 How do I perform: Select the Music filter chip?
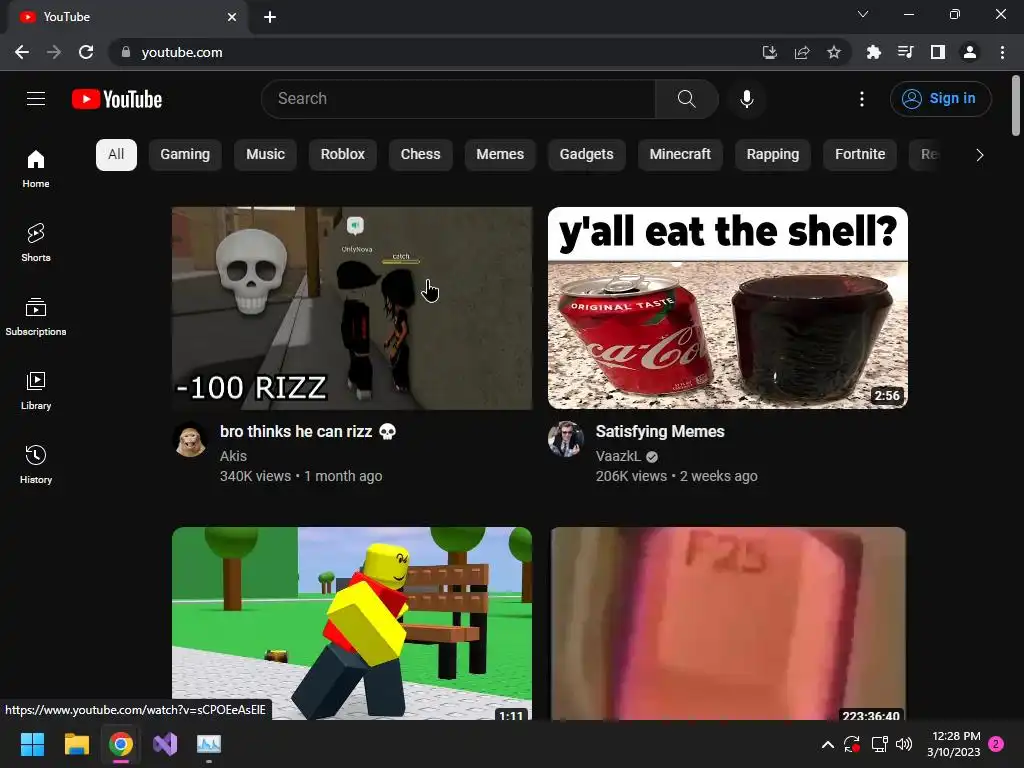[x=265, y=155]
